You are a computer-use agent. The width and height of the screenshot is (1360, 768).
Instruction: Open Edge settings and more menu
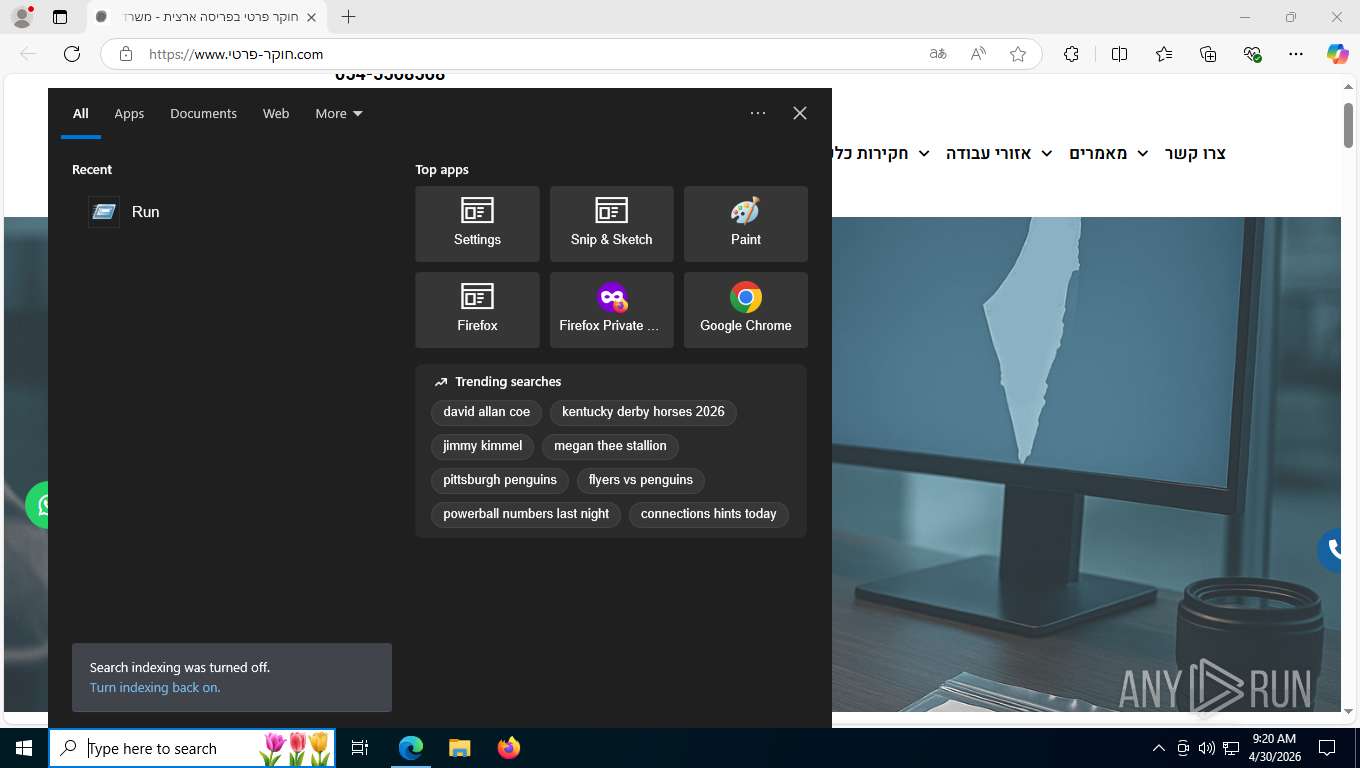pyautogui.click(x=1296, y=54)
